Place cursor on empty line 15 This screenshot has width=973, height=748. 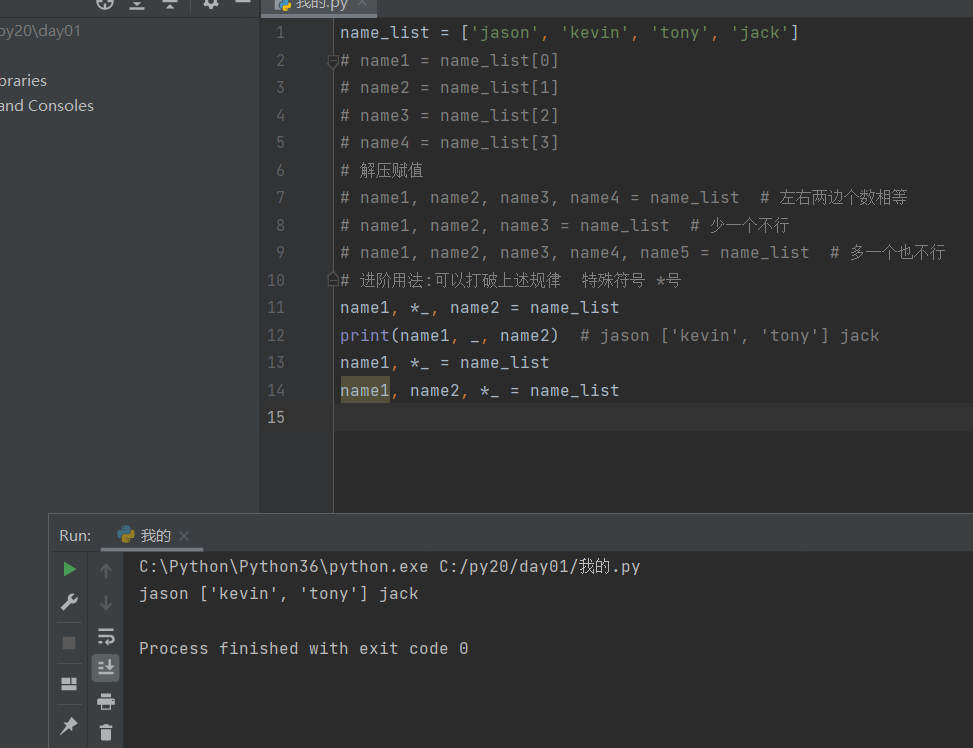pos(653,417)
